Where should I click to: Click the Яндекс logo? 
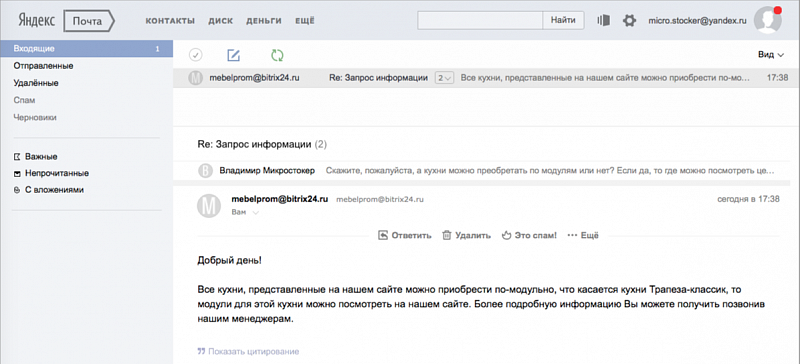(37, 20)
